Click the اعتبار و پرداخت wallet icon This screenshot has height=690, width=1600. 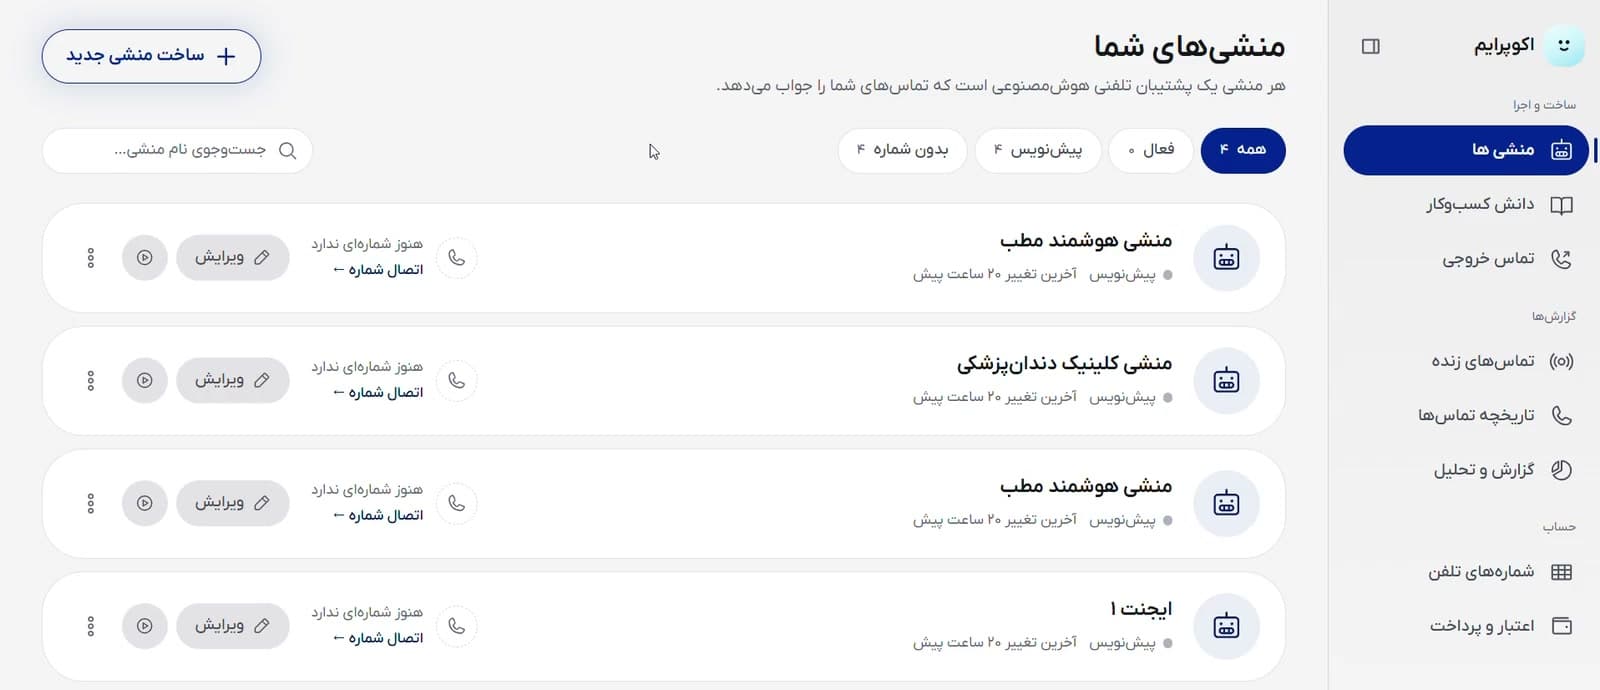pos(1561,626)
